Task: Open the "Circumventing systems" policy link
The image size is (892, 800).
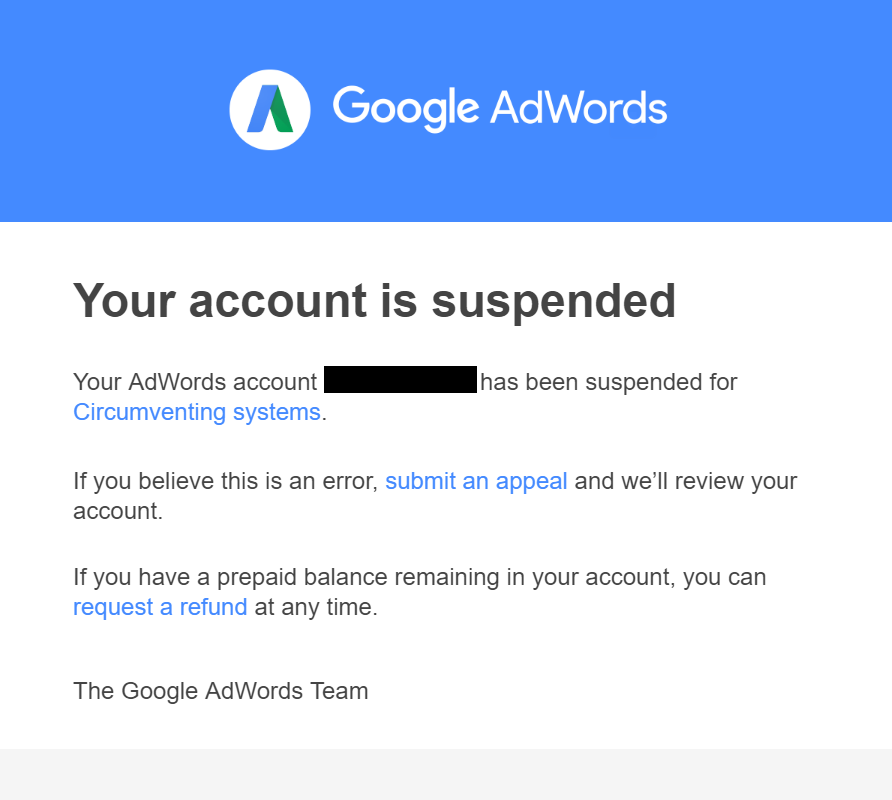Action: [197, 412]
